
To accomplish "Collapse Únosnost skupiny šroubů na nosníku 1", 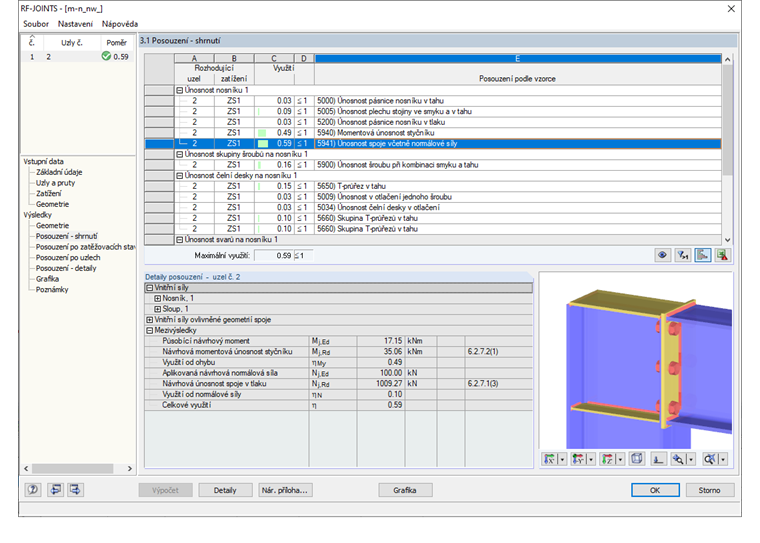I will point(179,154).
